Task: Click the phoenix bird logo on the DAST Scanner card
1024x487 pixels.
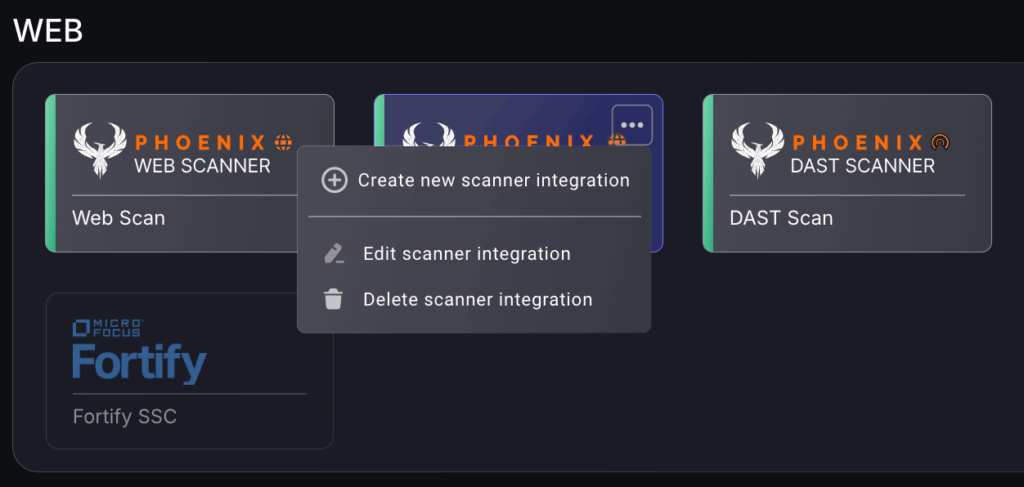Action: coord(755,150)
